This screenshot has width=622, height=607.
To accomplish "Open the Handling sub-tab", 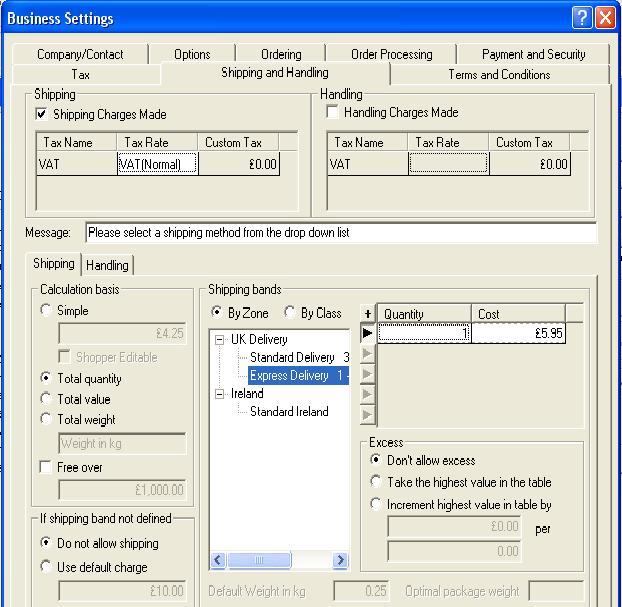I will click(x=107, y=265).
